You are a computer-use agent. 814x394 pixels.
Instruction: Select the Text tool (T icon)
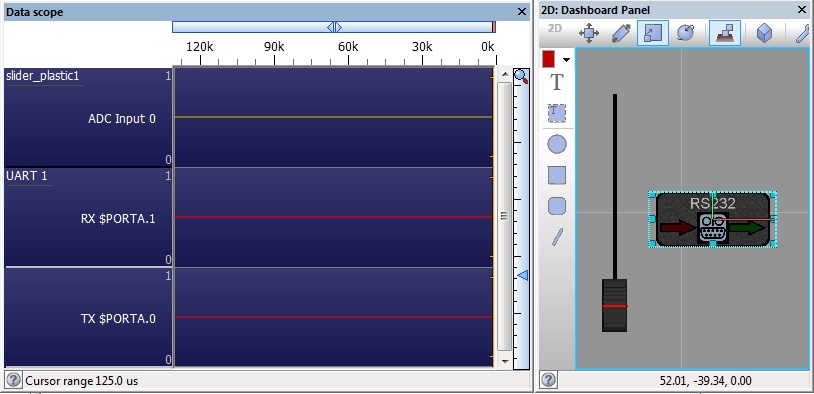(557, 82)
